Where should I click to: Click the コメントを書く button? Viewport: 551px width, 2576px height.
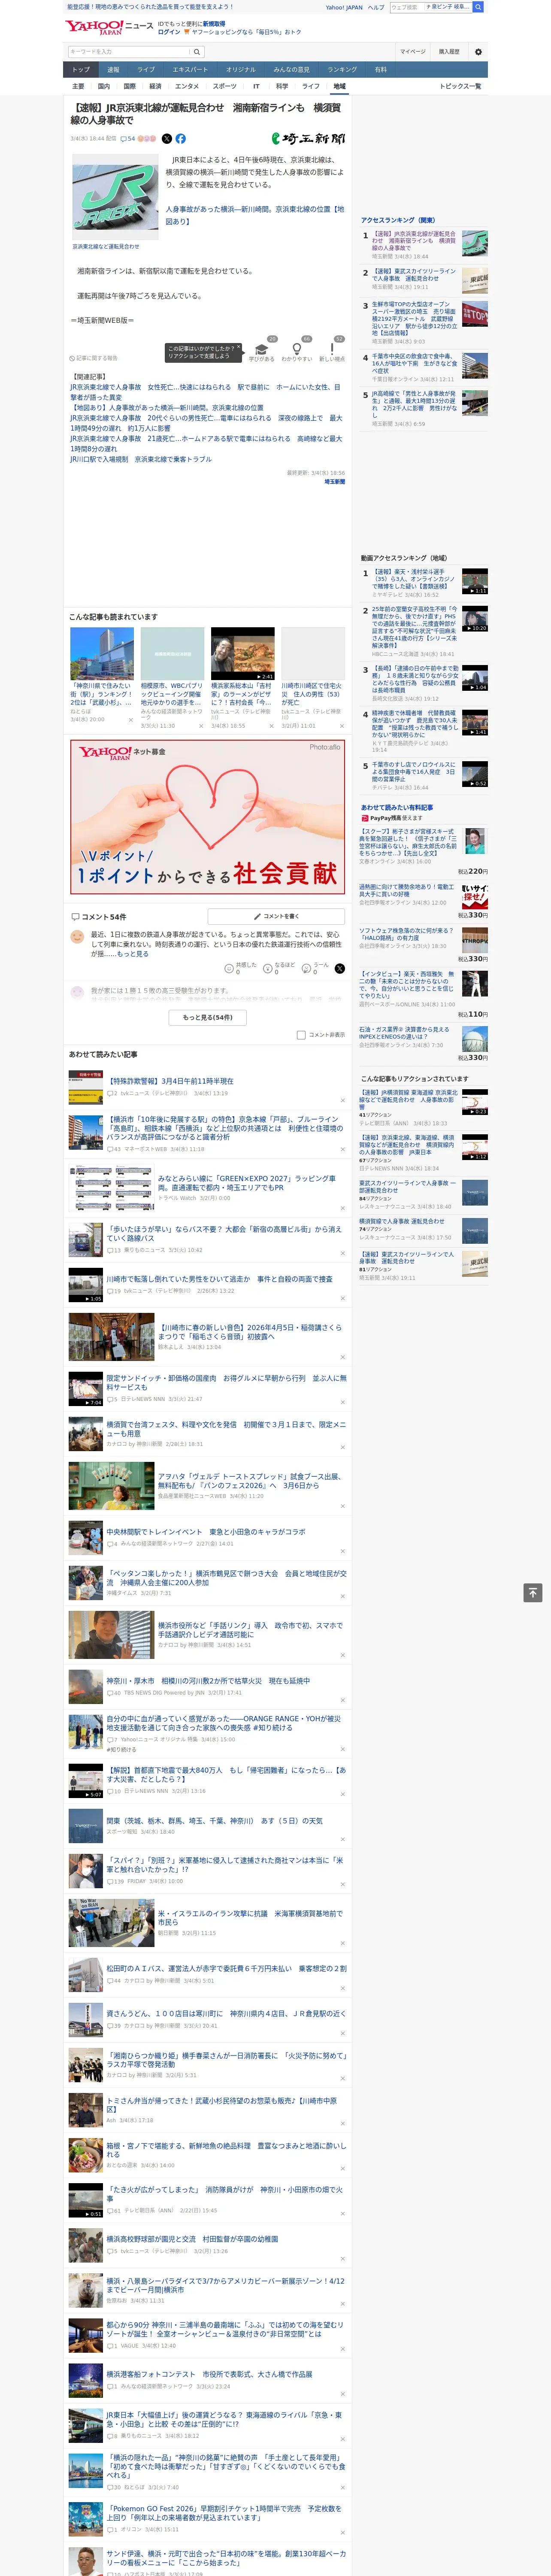click(x=276, y=916)
